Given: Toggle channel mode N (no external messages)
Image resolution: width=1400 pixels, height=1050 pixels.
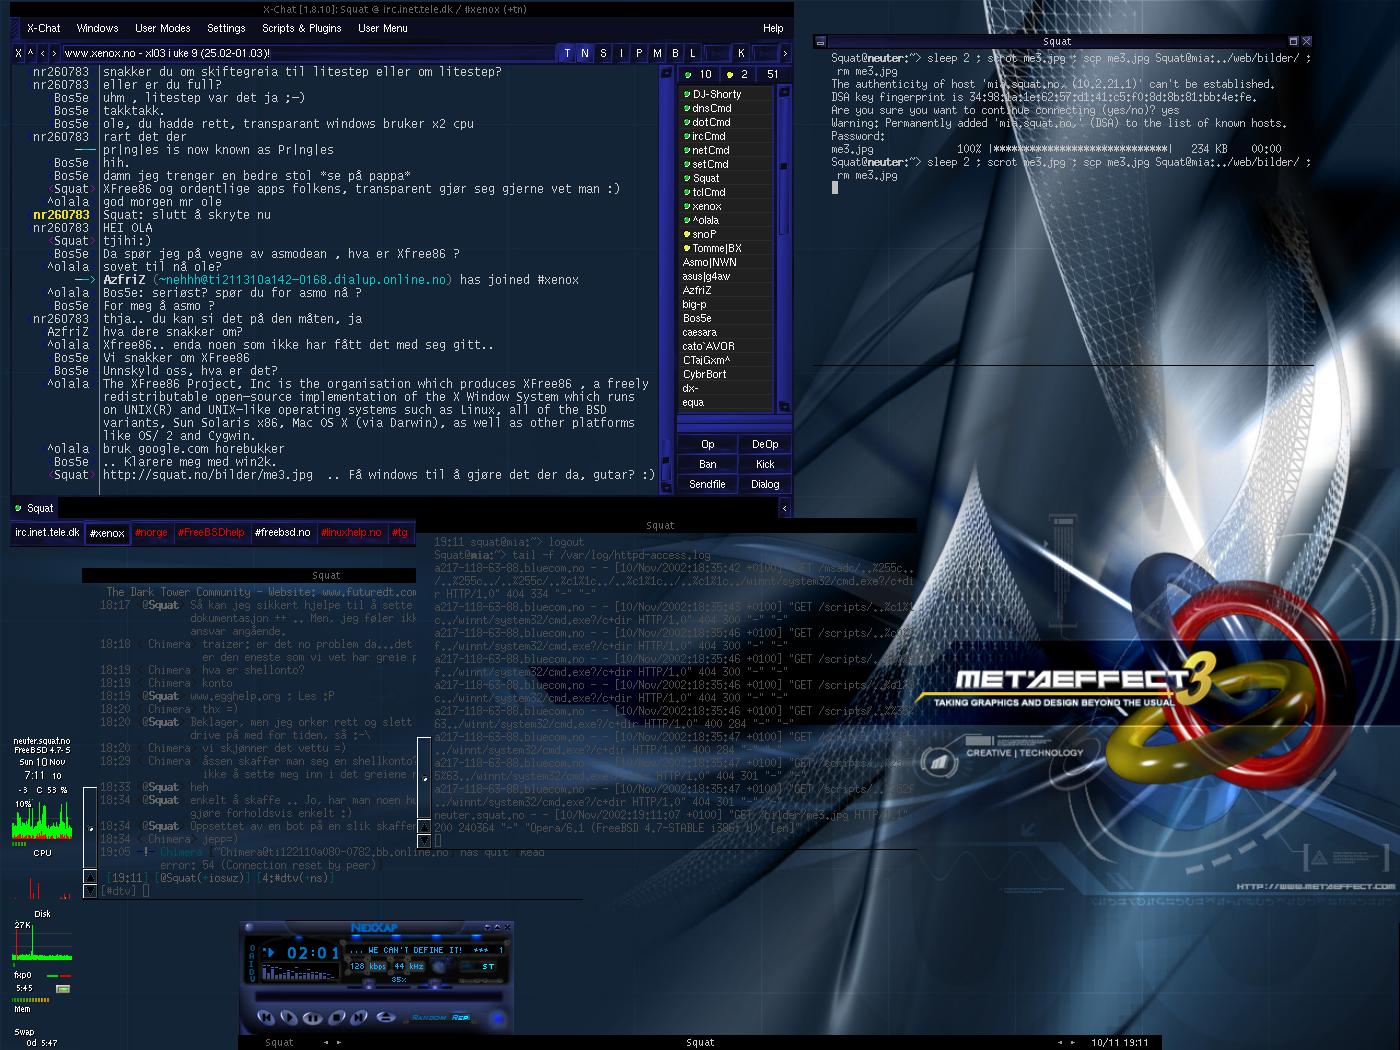Looking at the screenshot, I should (585, 53).
